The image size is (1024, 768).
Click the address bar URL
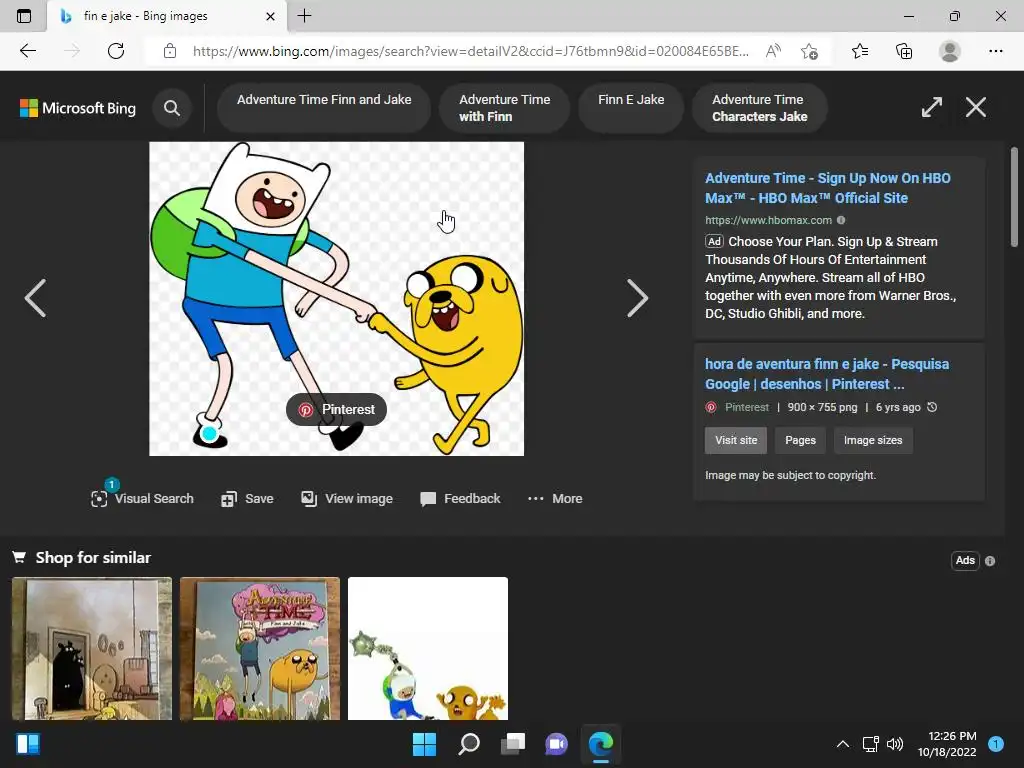(470, 51)
